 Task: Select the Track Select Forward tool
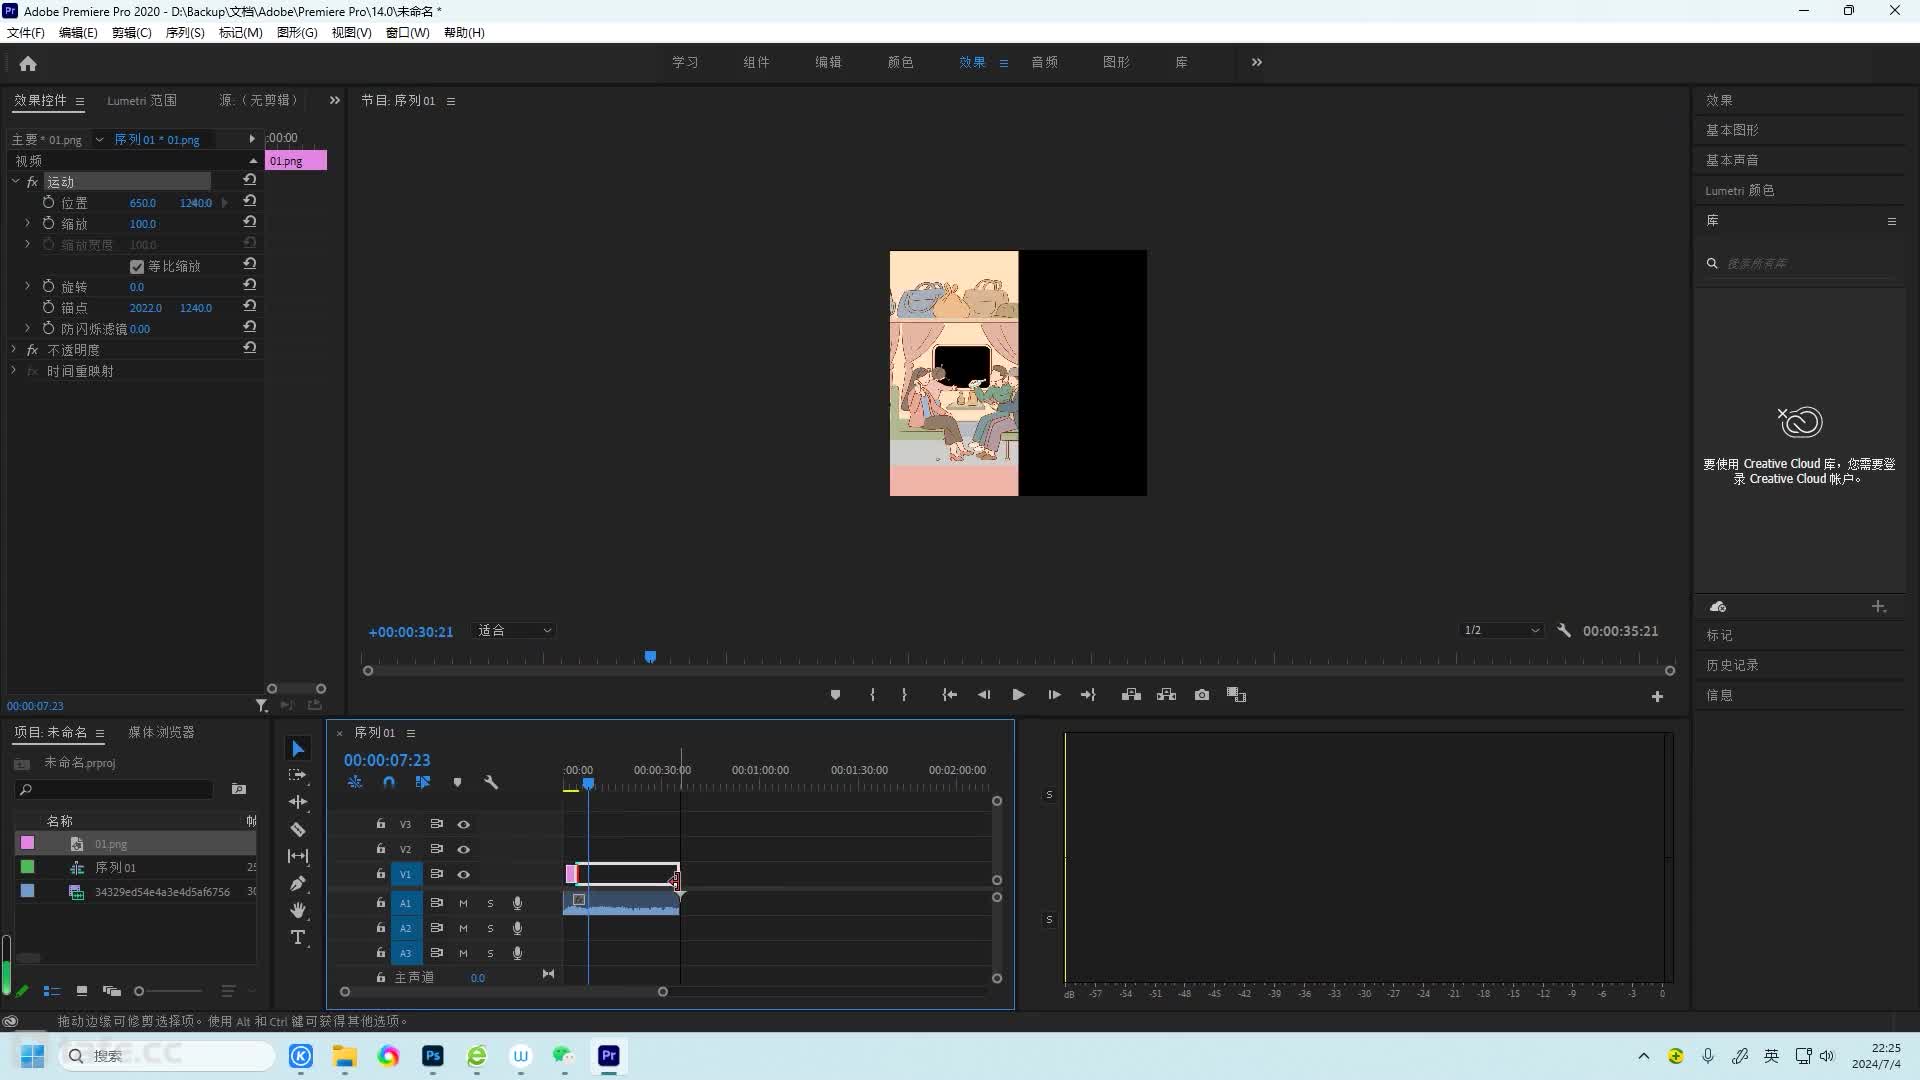point(298,775)
